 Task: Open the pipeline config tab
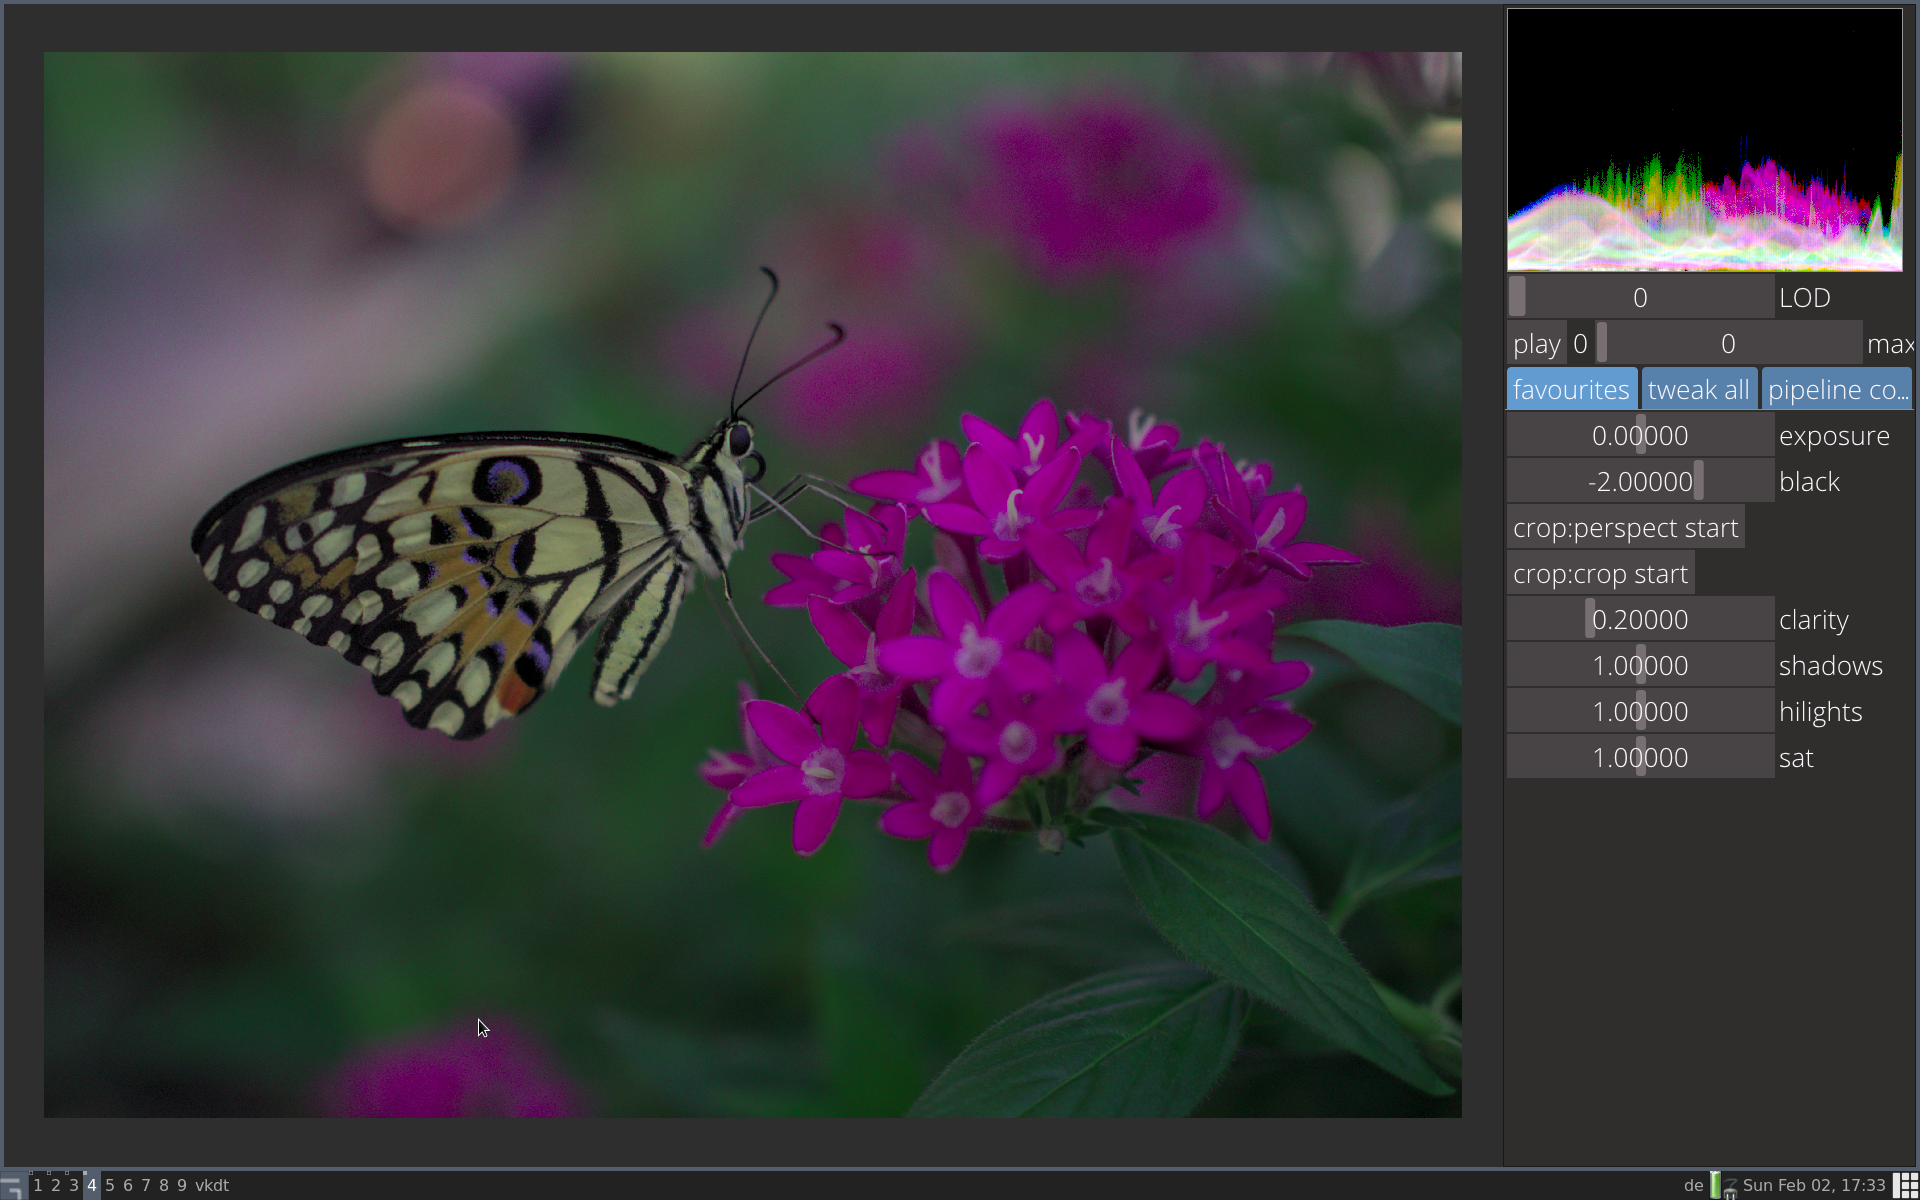click(x=1837, y=390)
